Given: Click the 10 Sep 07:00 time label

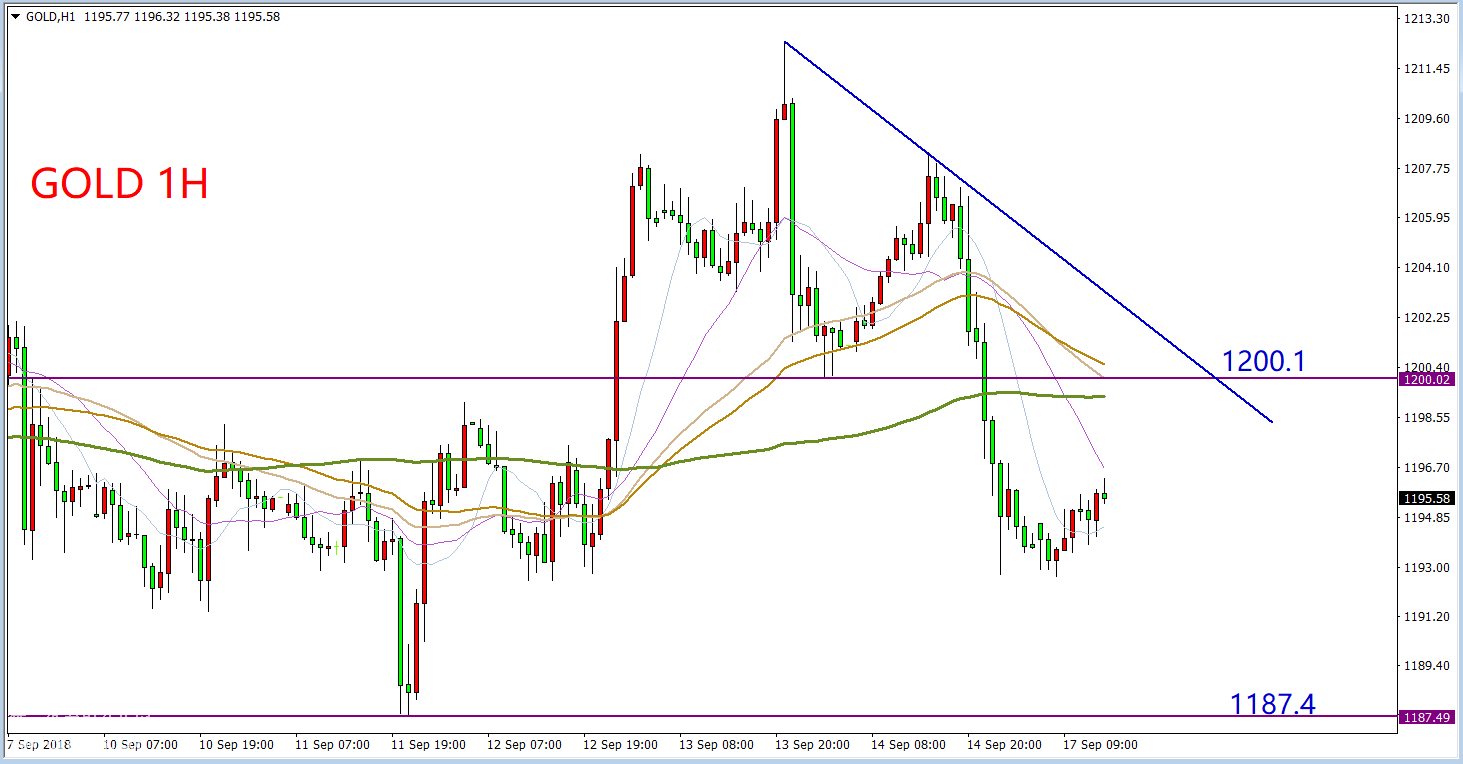Looking at the screenshot, I should point(141,745).
